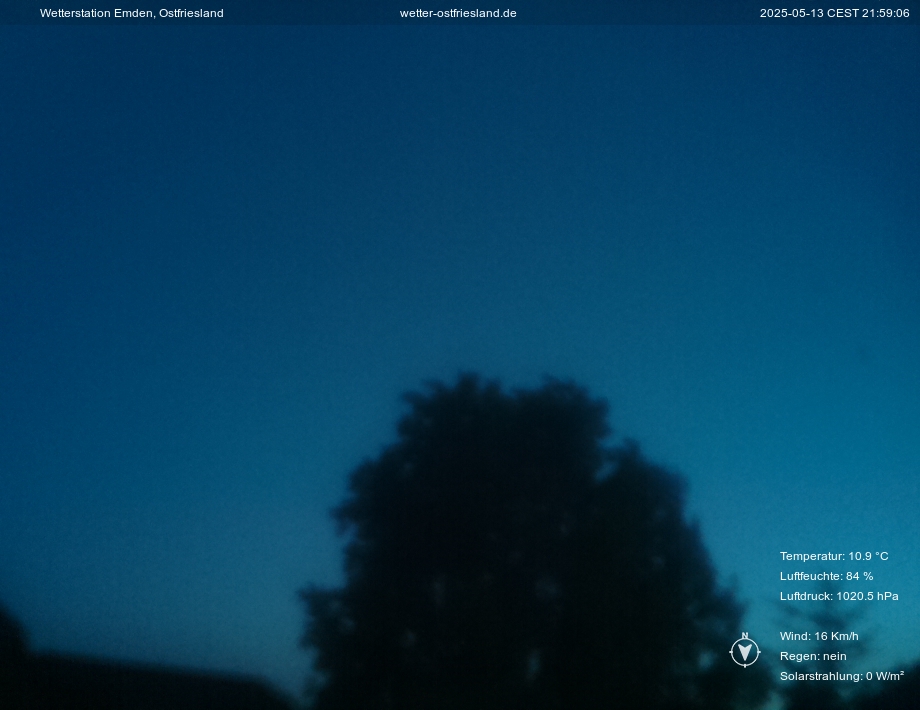Click the Regen: nein rain status
The width and height of the screenshot is (920, 710).
(813, 656)
